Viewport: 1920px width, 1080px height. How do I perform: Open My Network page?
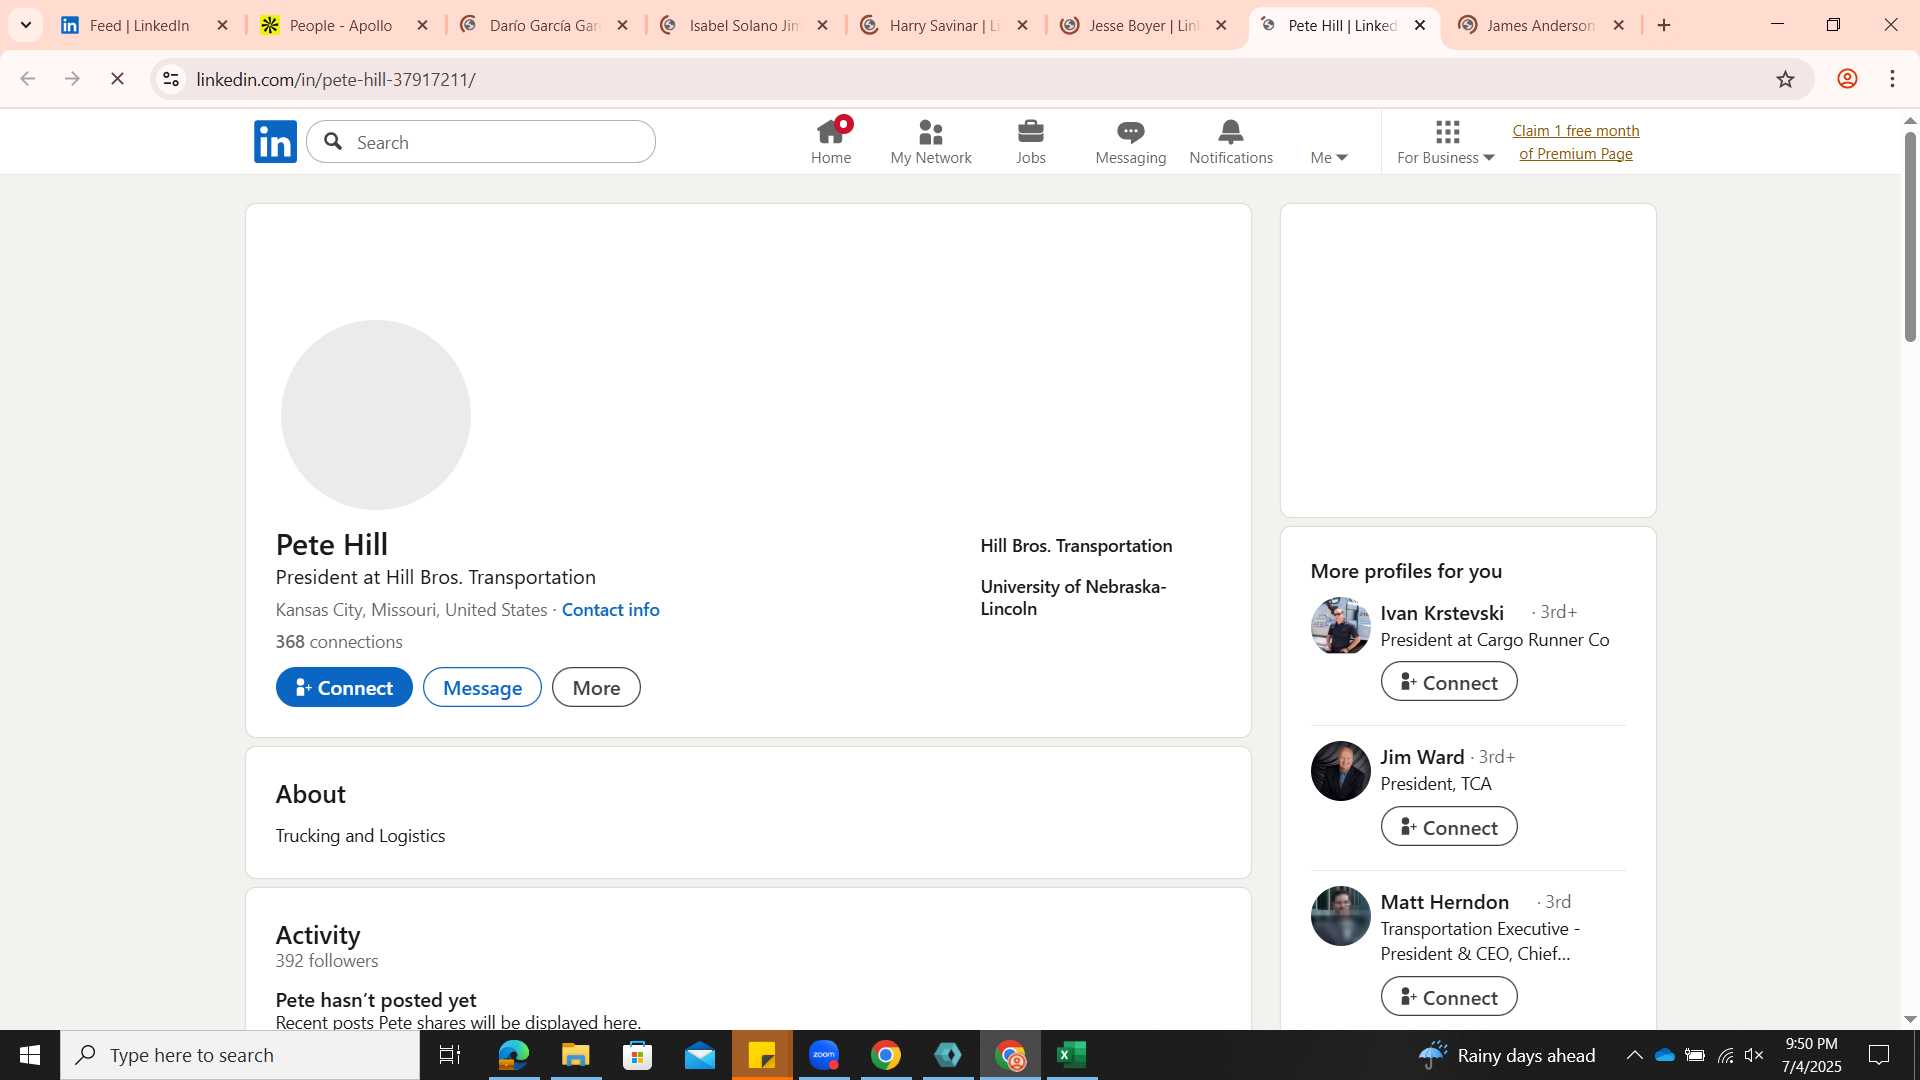coord(930,142)
